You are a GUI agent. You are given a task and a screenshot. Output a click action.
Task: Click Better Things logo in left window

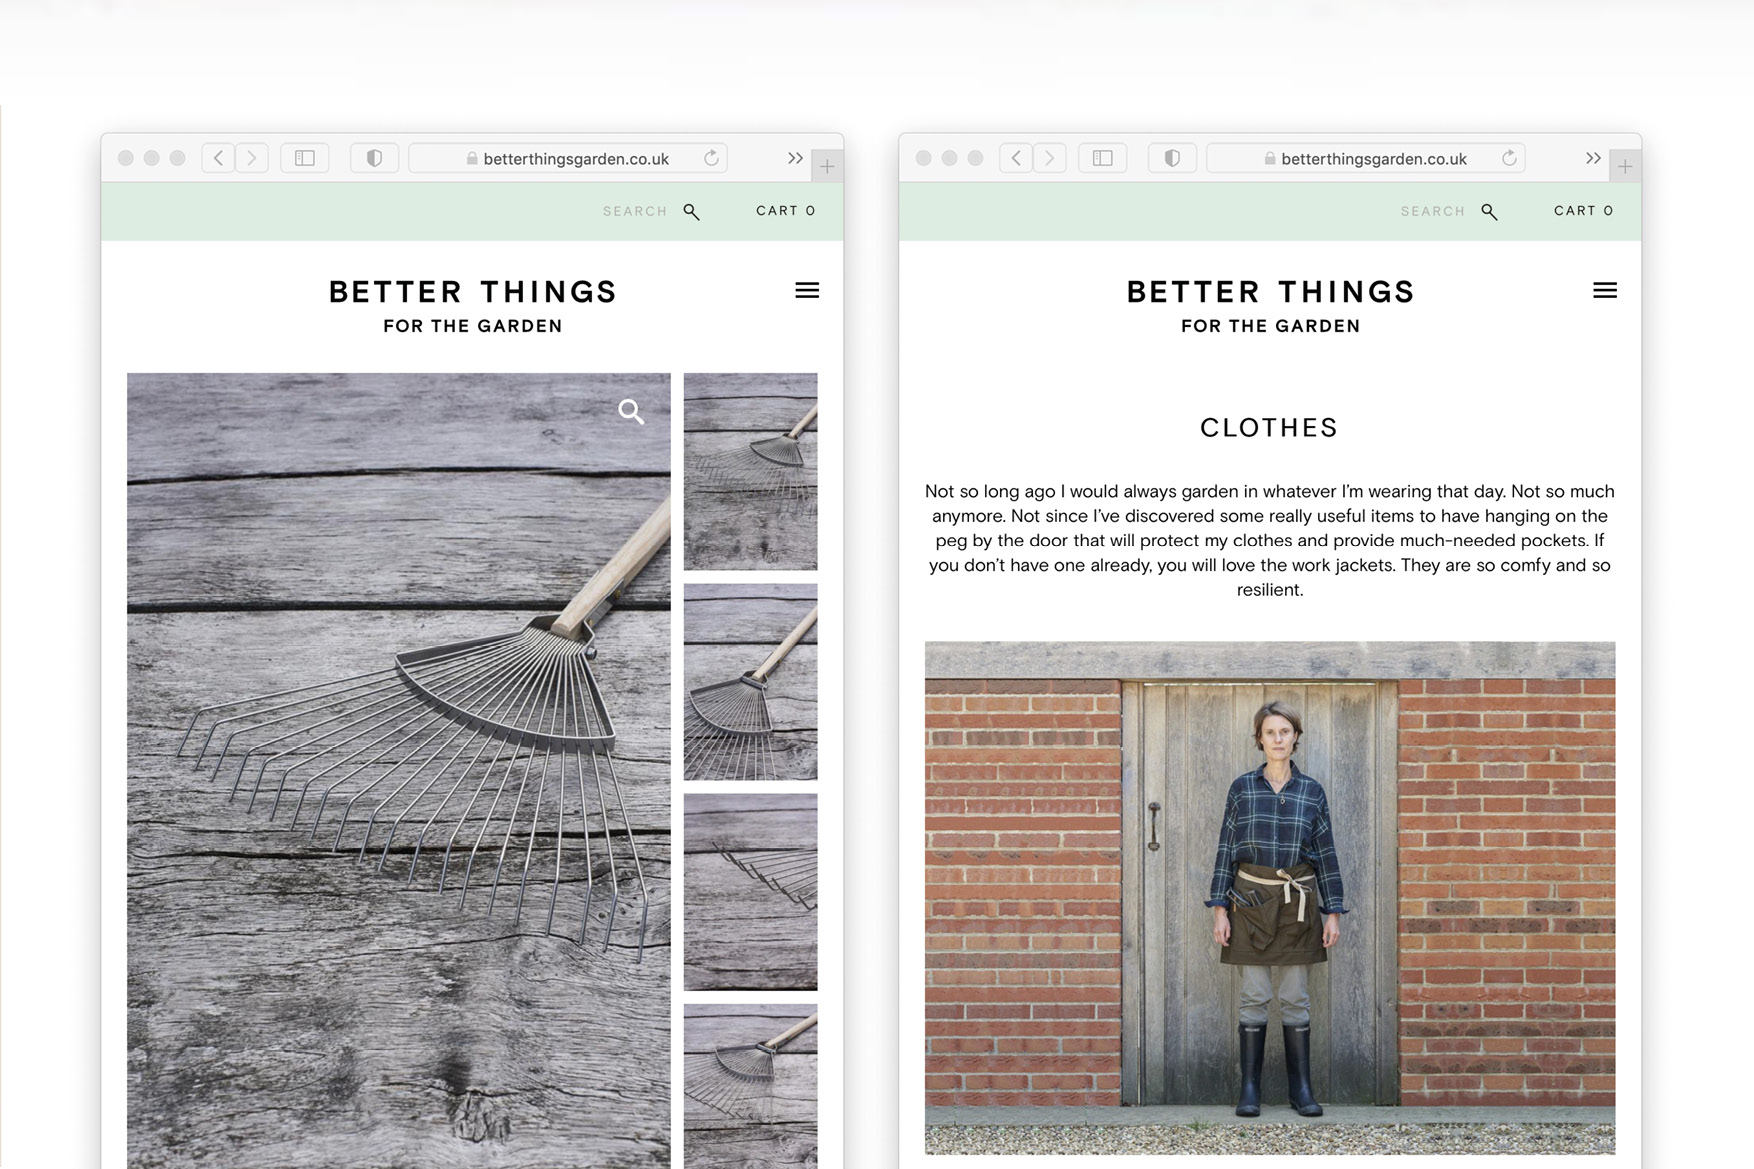click(x=473, y=306)
